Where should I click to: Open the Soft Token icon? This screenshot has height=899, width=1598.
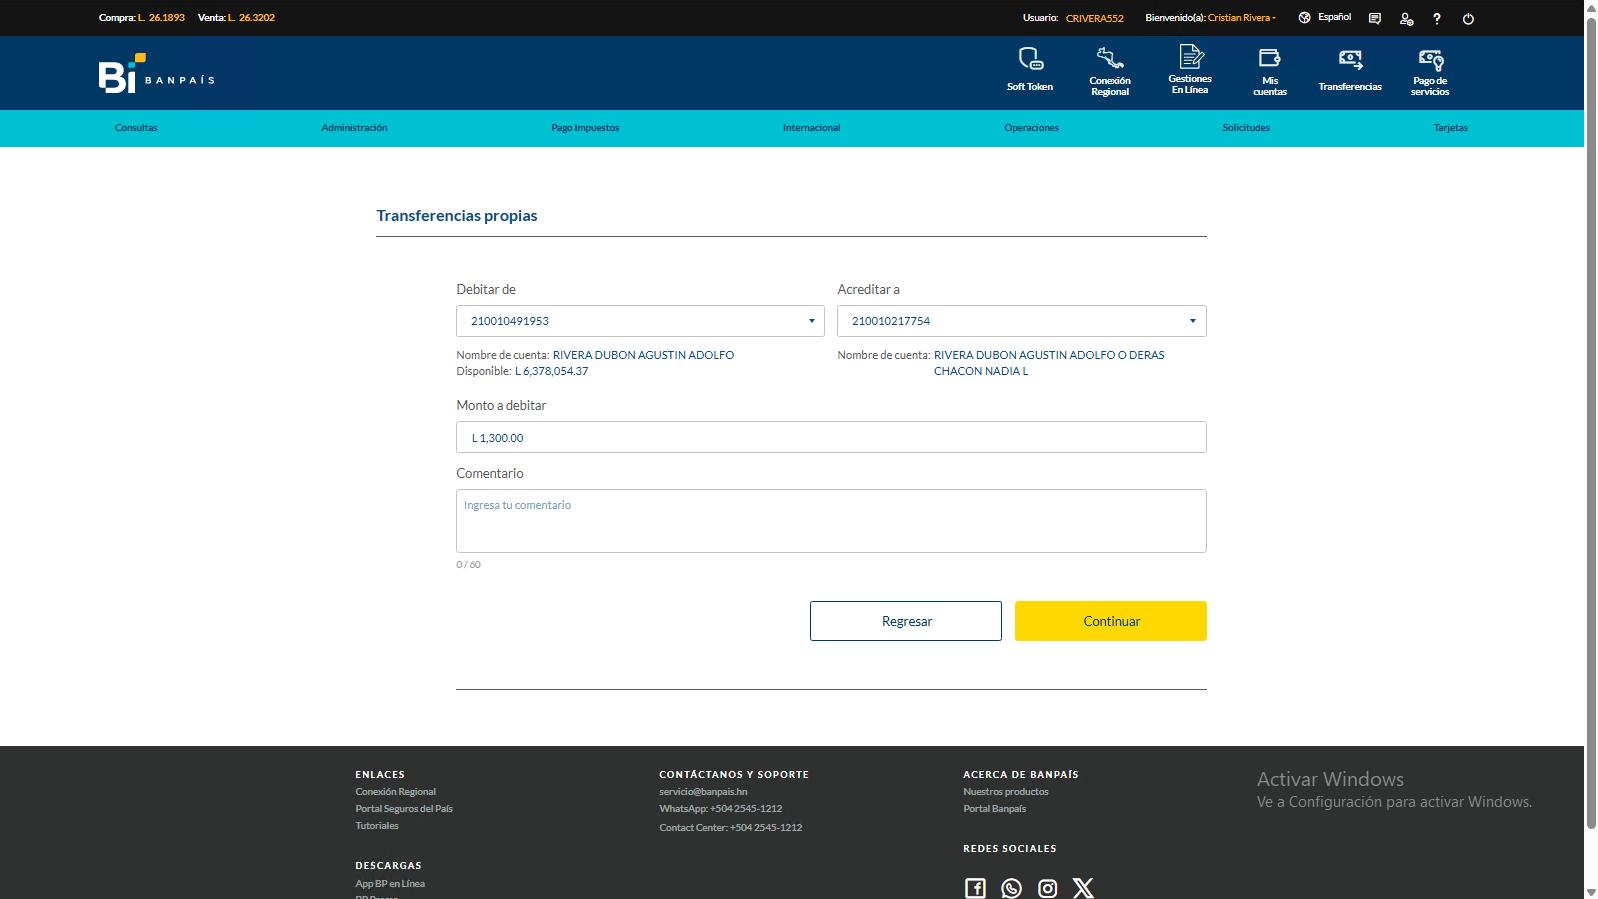point(1030,59)
